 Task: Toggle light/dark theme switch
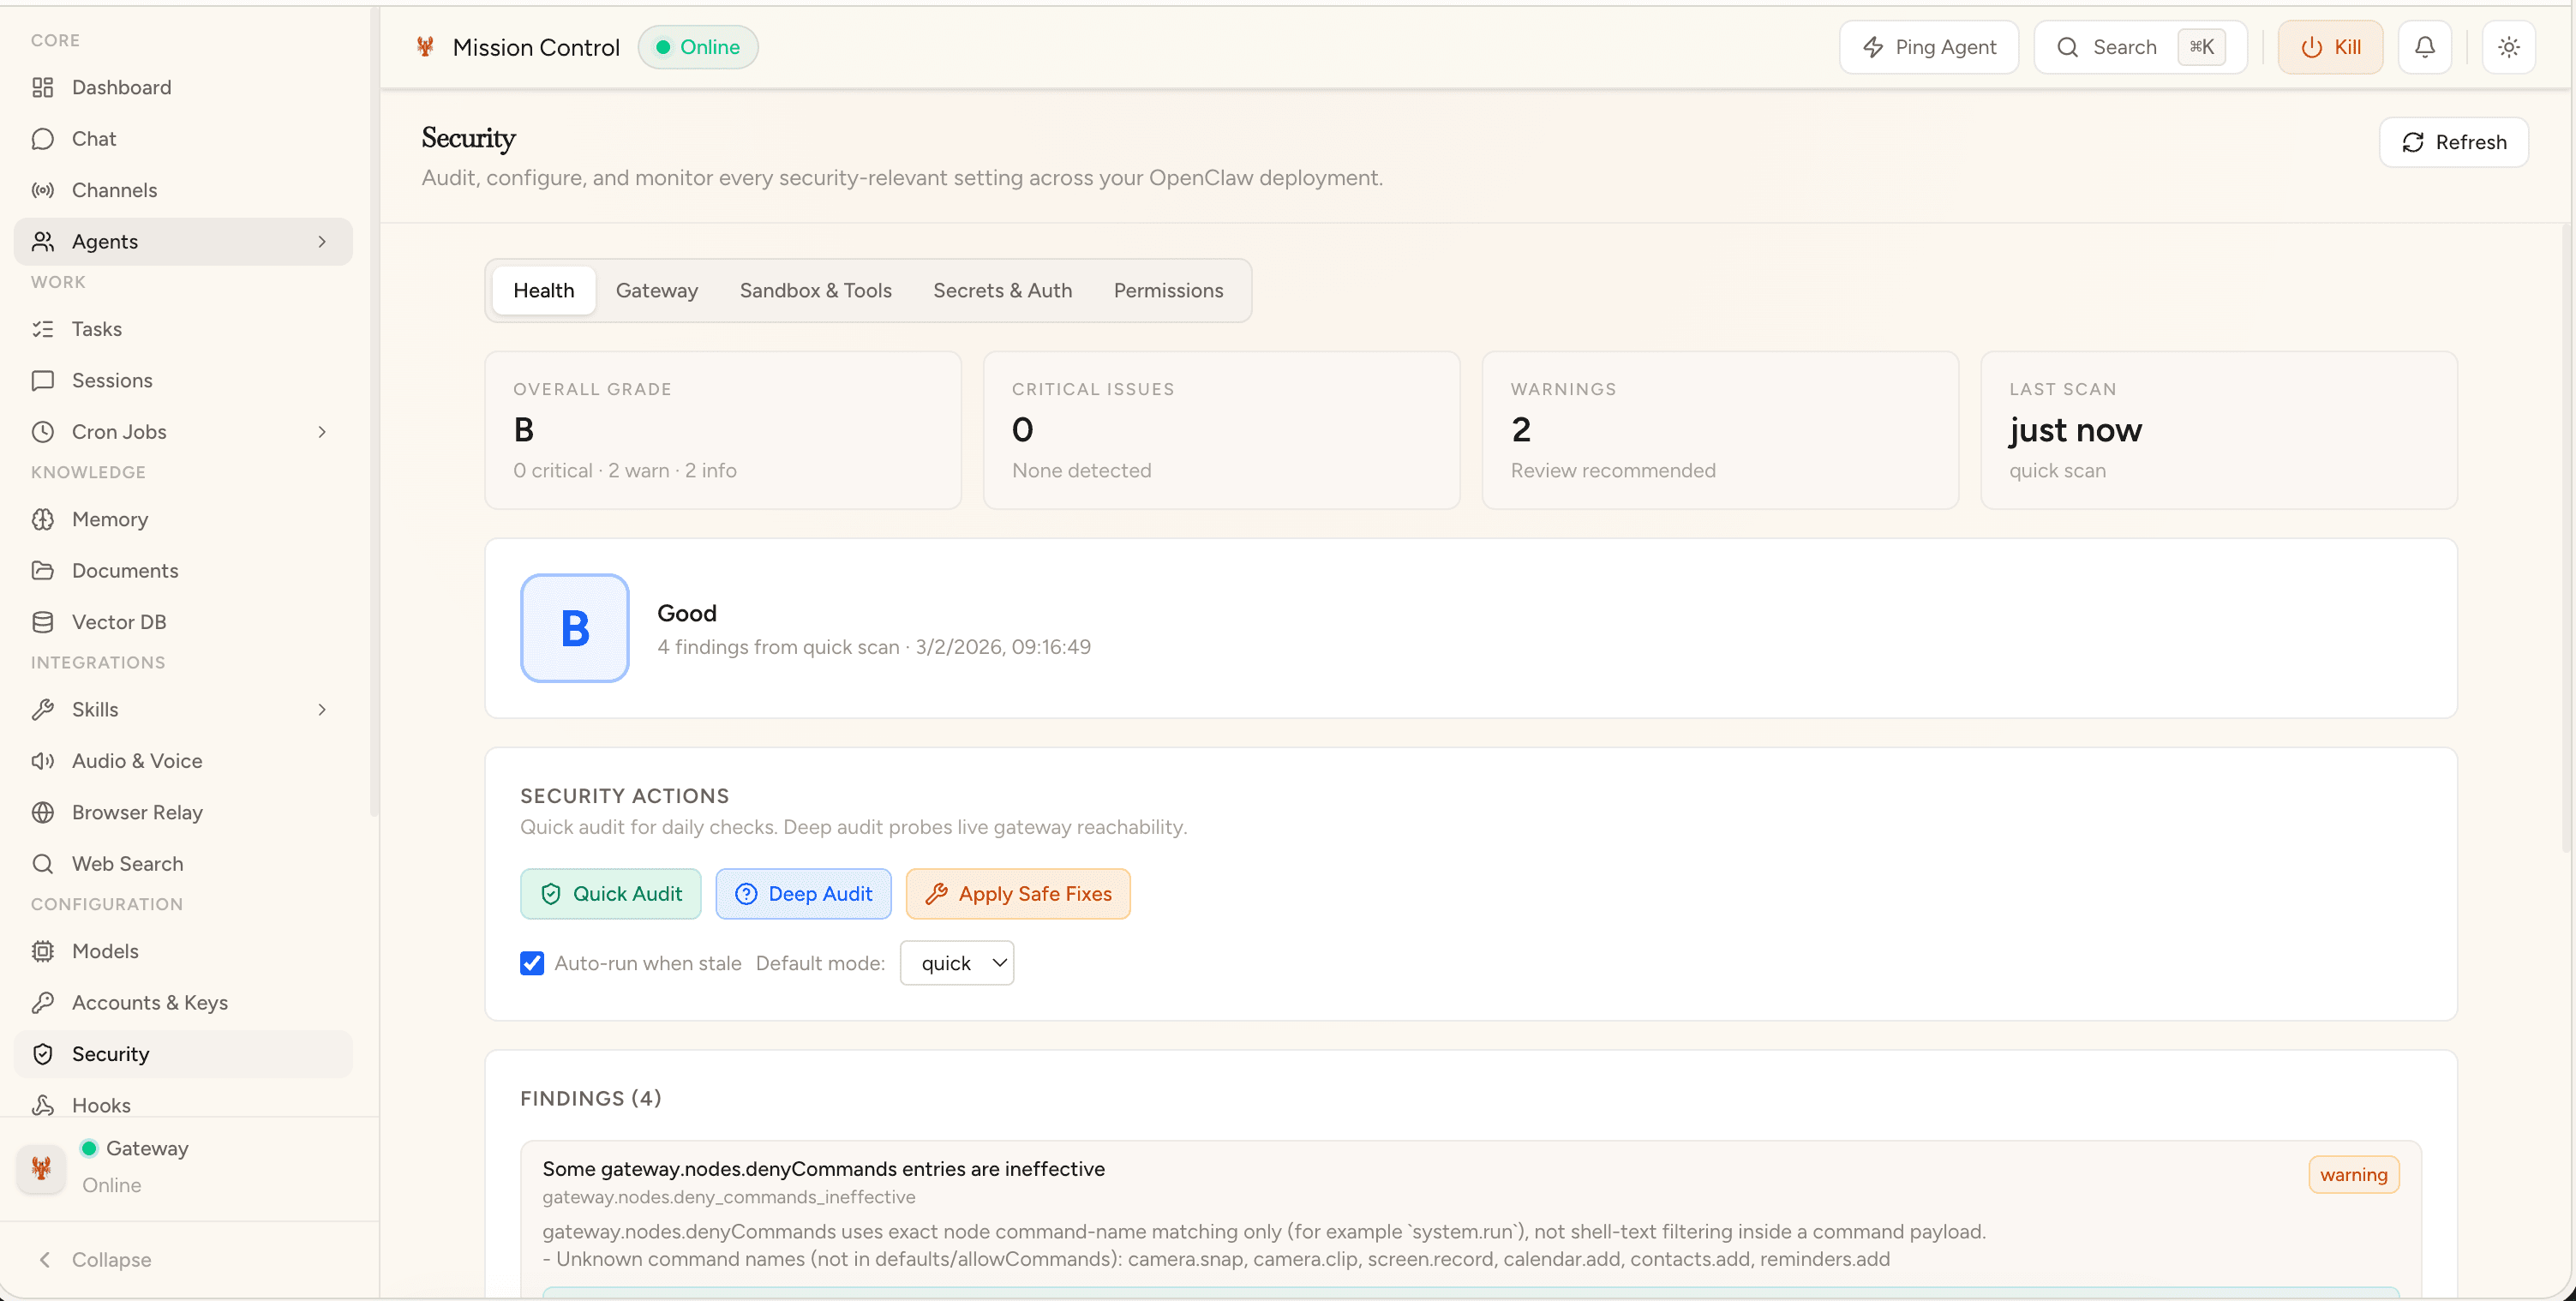point(2508,46)
